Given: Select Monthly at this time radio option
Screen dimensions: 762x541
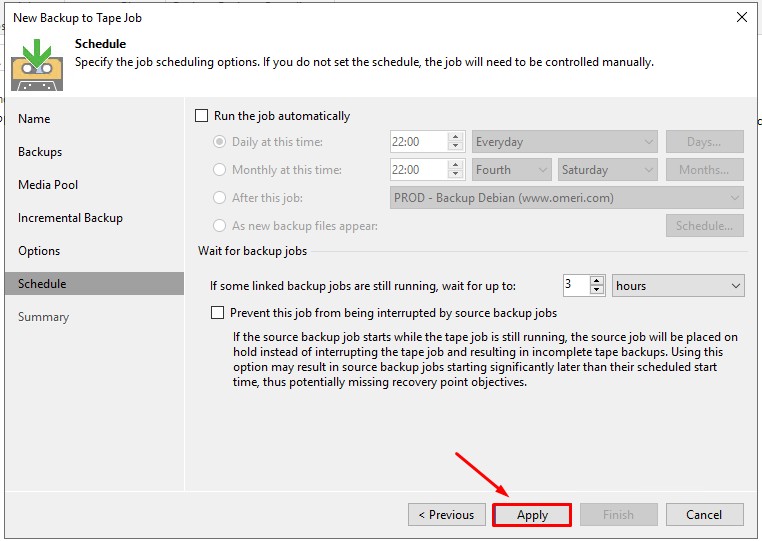Looking at the screenshot, I should 221,170.
